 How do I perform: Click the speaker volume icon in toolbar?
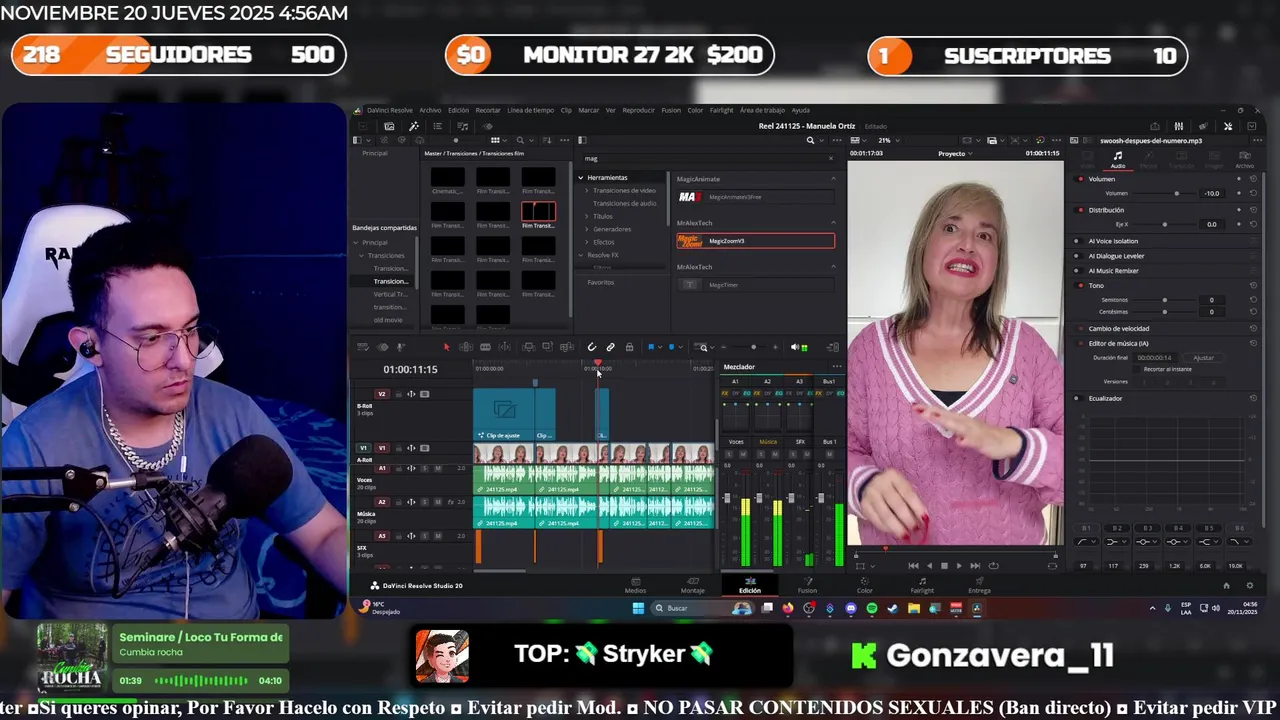click(x=795, y=347)
